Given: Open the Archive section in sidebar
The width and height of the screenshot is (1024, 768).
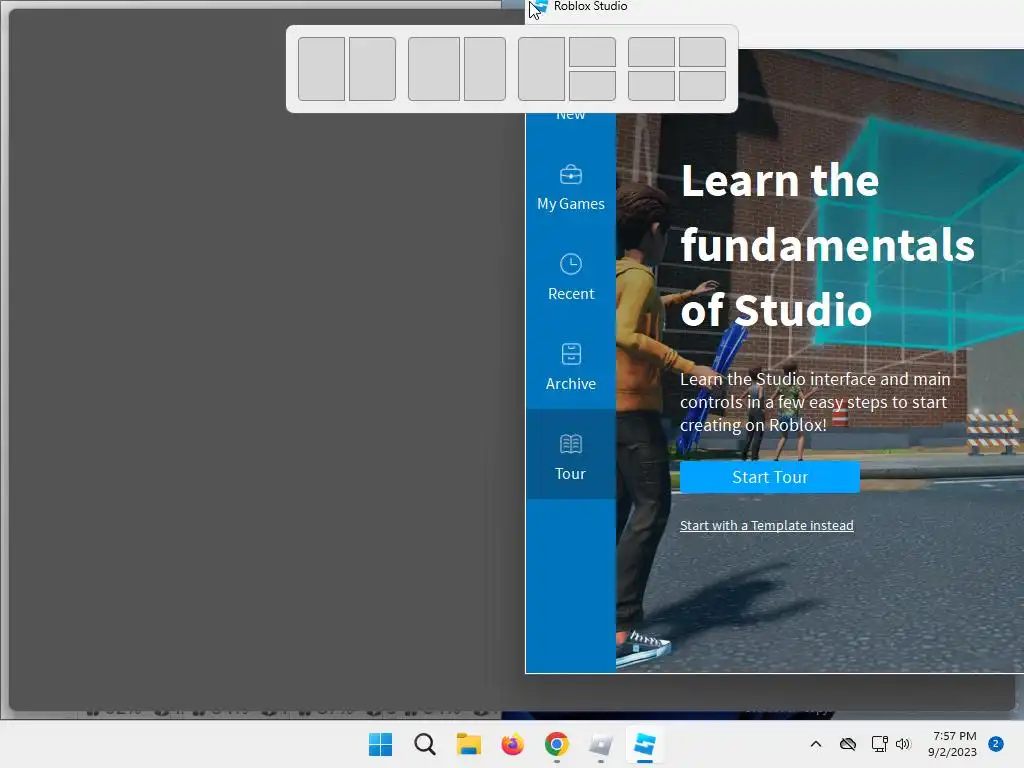Looking at the screenshot, I should click(x=571, y=367).
